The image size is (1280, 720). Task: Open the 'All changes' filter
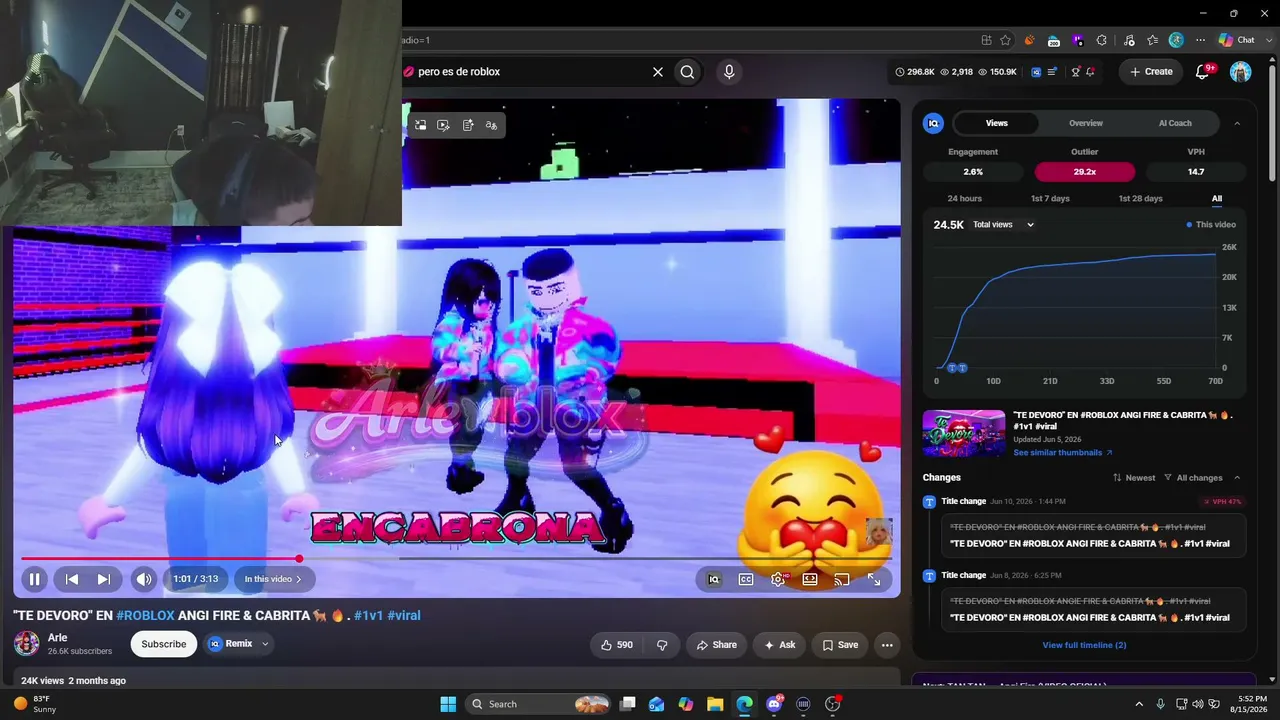[1193, 478]
